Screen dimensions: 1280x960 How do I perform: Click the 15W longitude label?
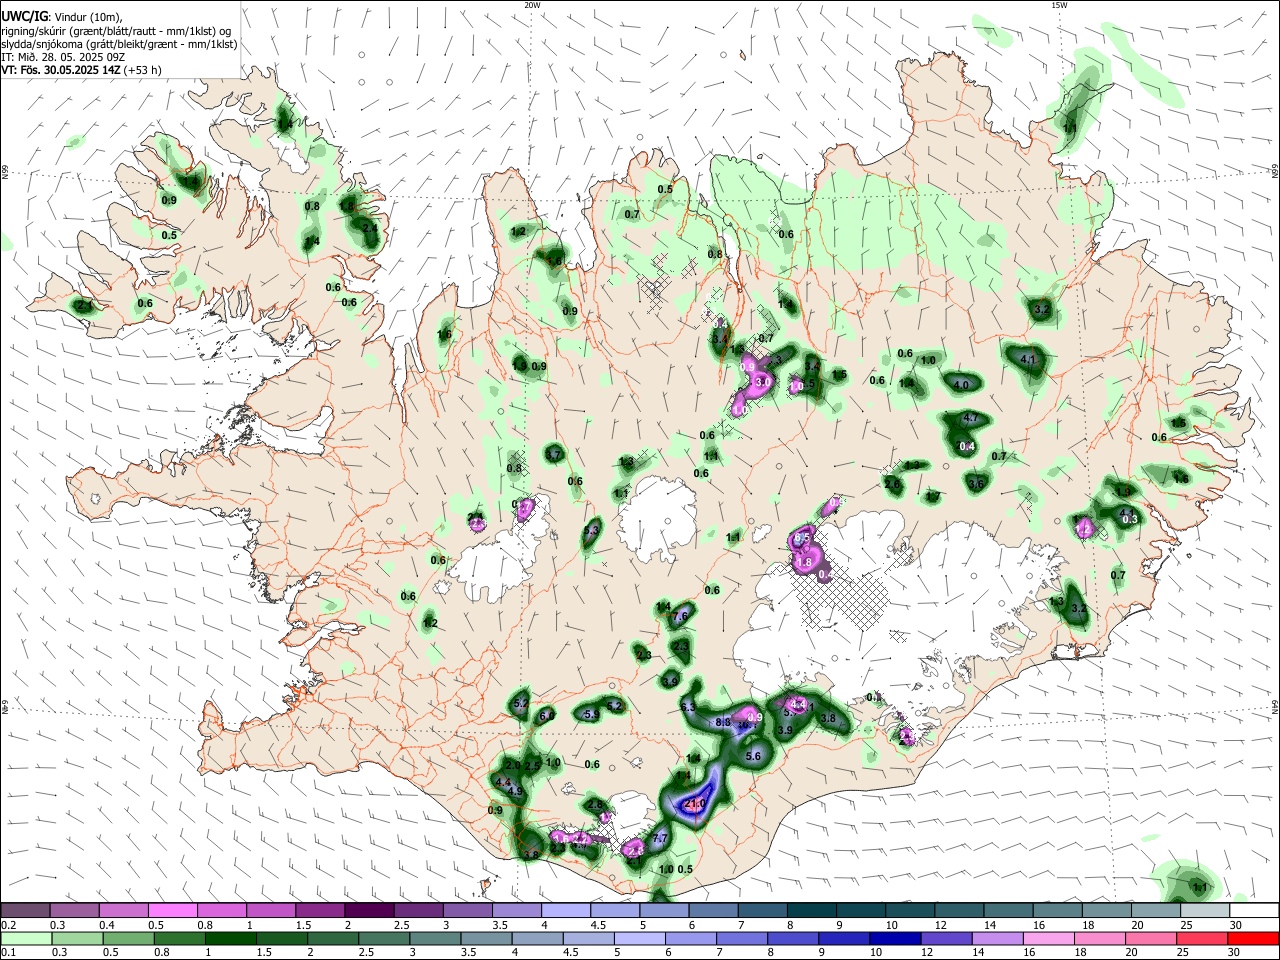(1059, 5)
